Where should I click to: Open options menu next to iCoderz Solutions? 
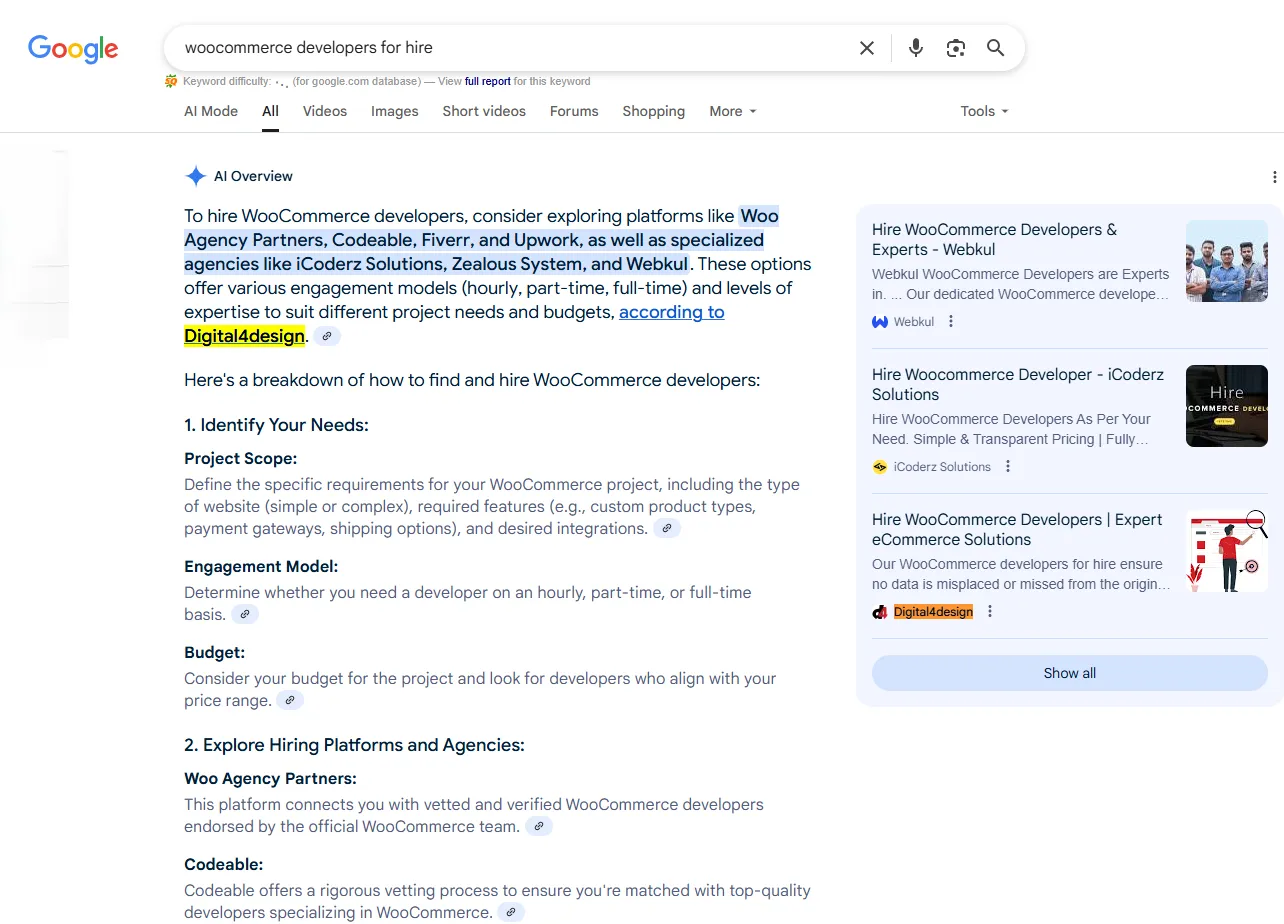coord(1008,467)
